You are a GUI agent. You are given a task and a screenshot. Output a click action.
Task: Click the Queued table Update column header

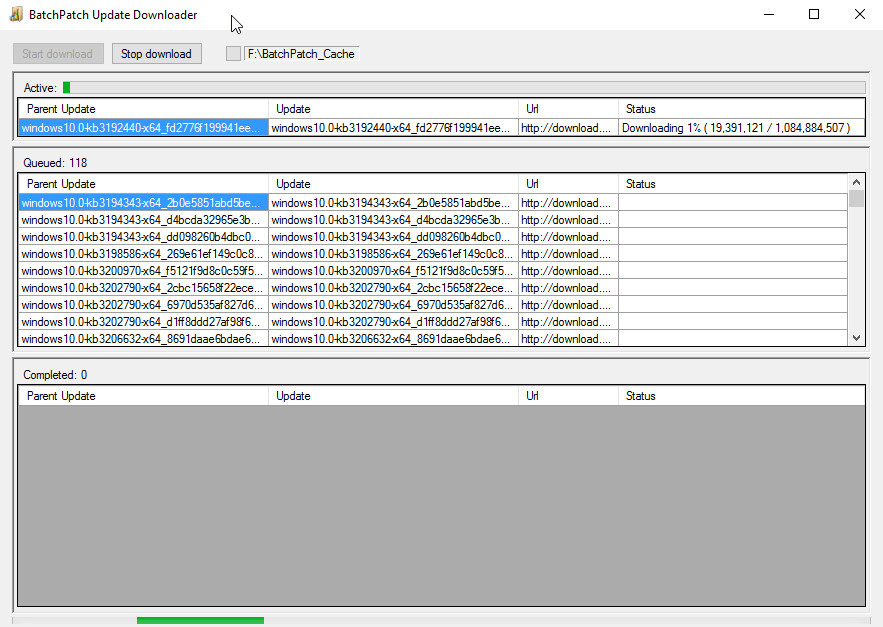pyautogui.click(x=393, y=184)
